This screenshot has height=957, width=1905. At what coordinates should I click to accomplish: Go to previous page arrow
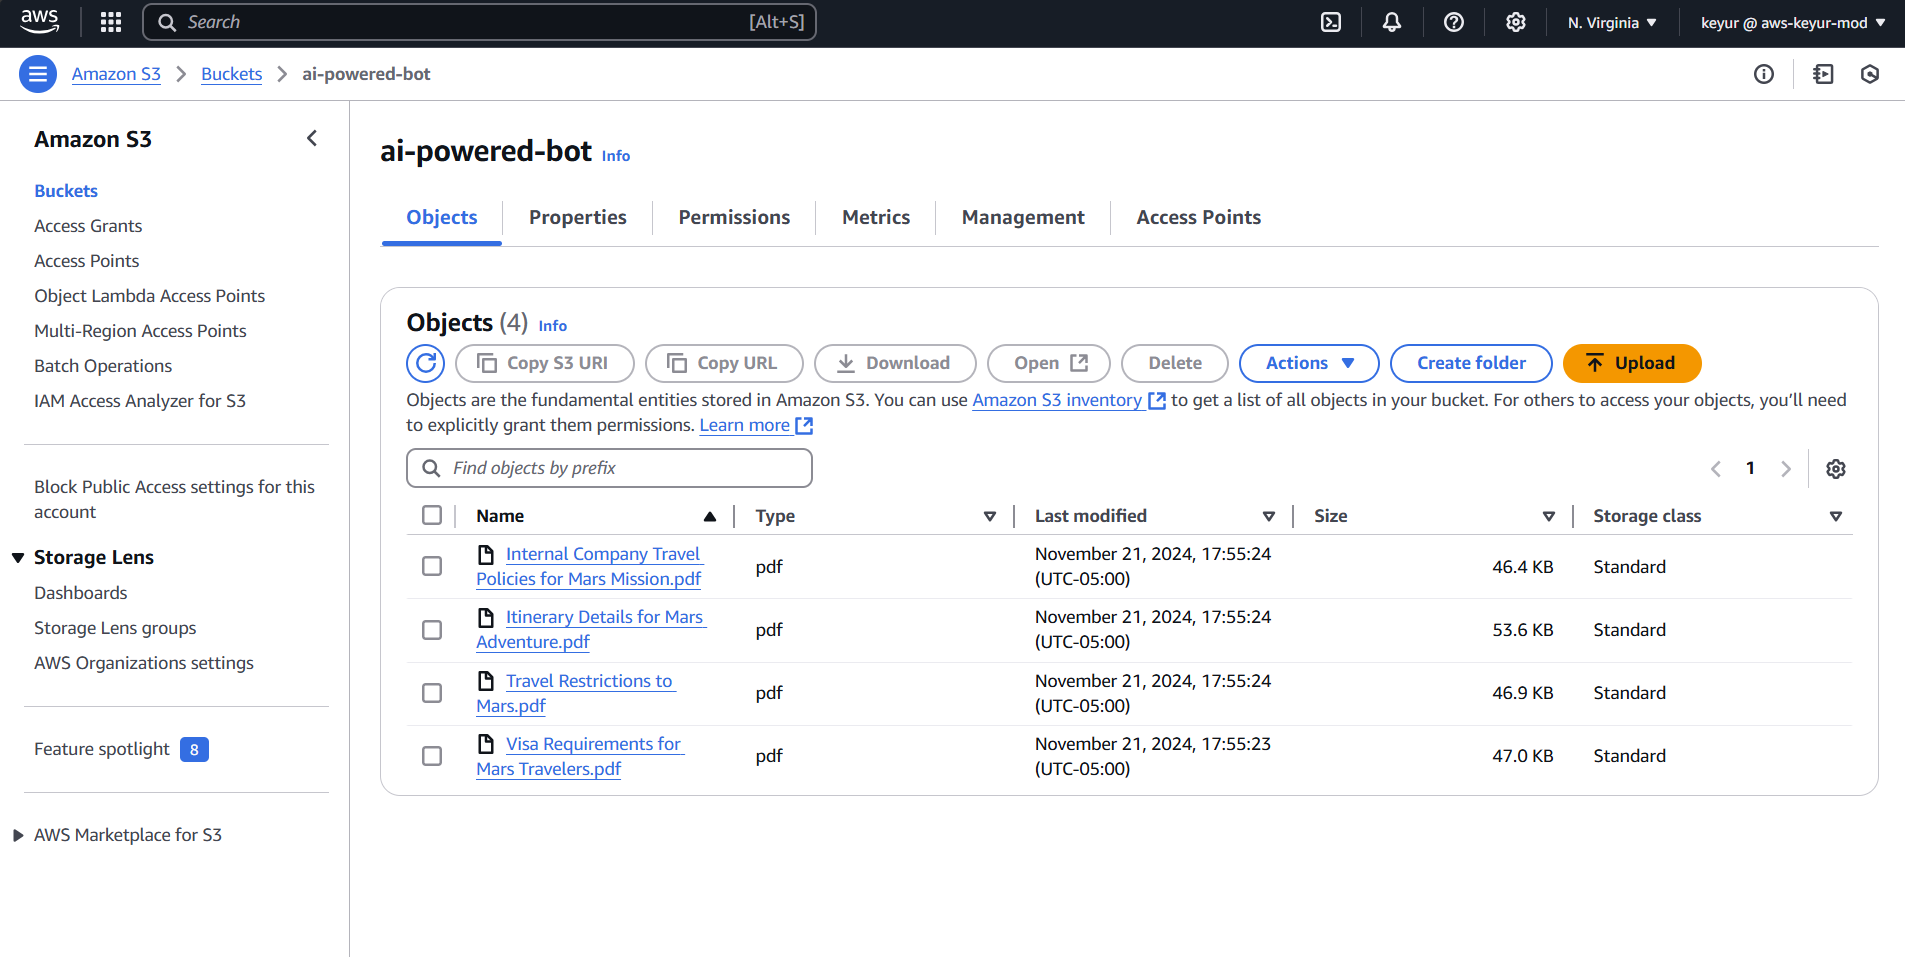[1716, 469]
